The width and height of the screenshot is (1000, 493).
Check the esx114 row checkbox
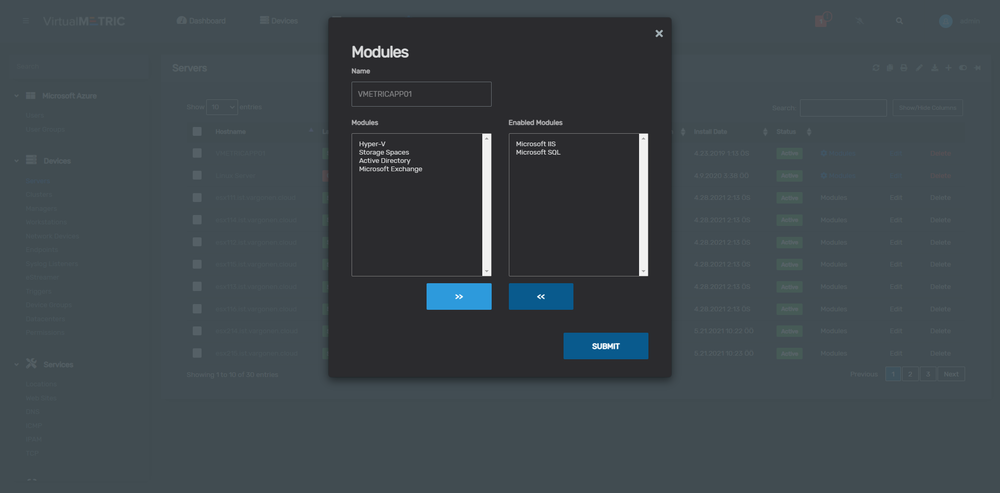pos(197,220)
